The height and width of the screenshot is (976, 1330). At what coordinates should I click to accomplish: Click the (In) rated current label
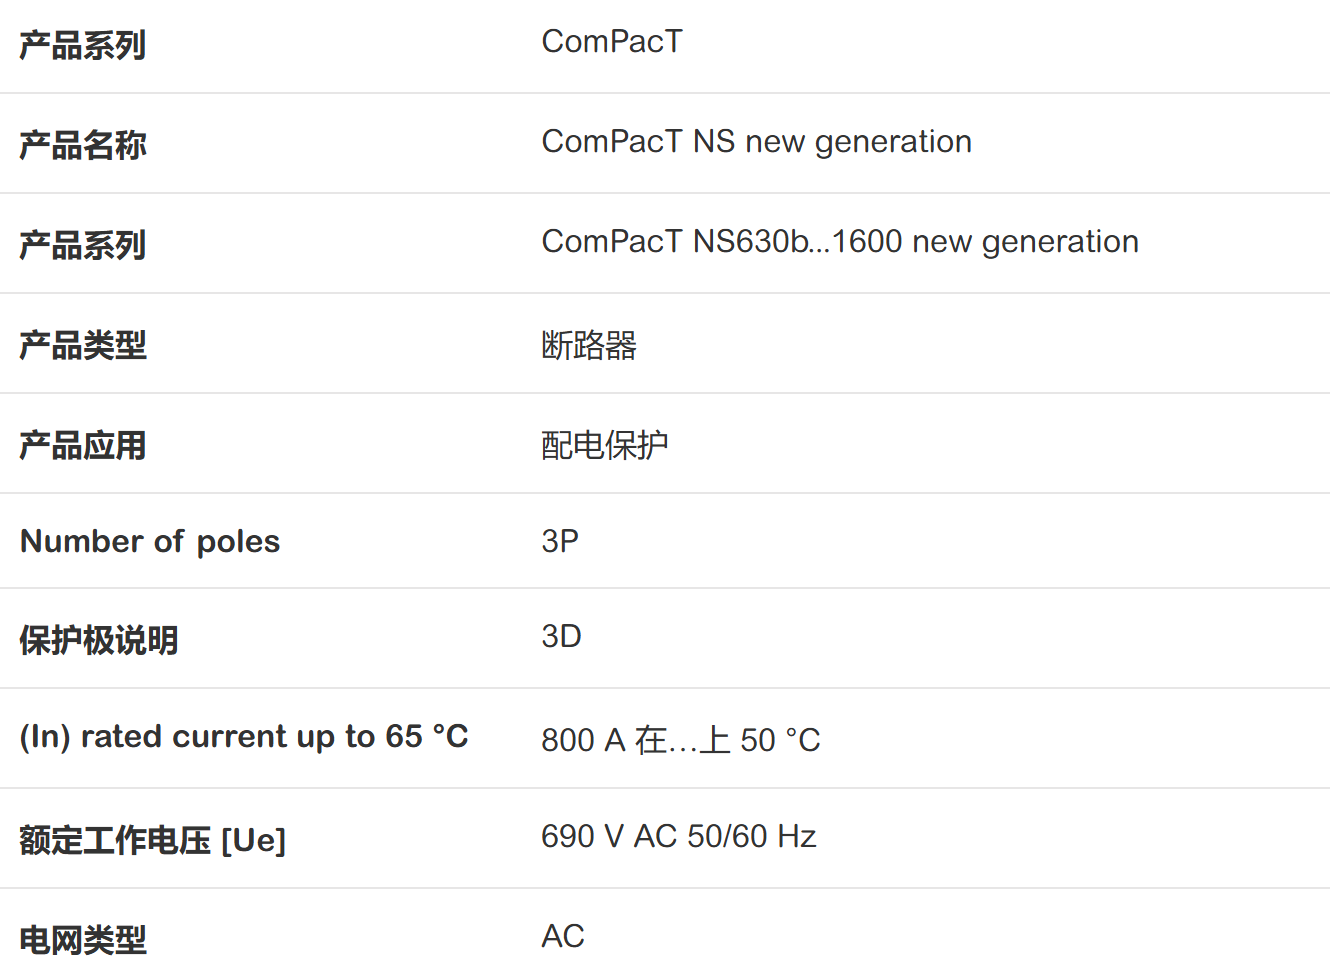(x=244, y=737)
